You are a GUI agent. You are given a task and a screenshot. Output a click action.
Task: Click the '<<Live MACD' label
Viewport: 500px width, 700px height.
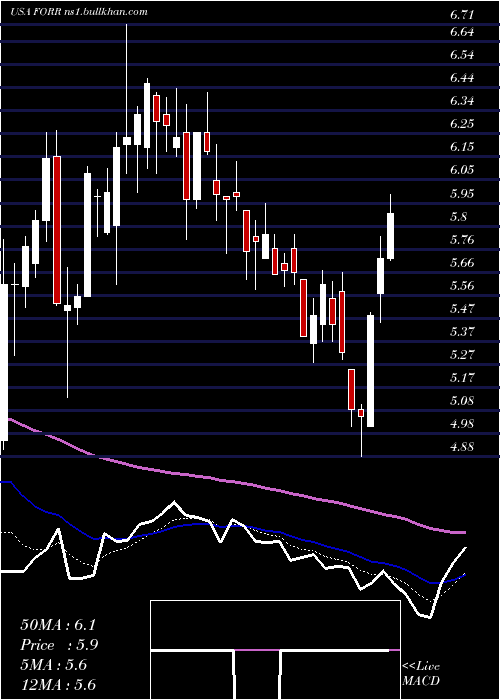tap(421, 673)
